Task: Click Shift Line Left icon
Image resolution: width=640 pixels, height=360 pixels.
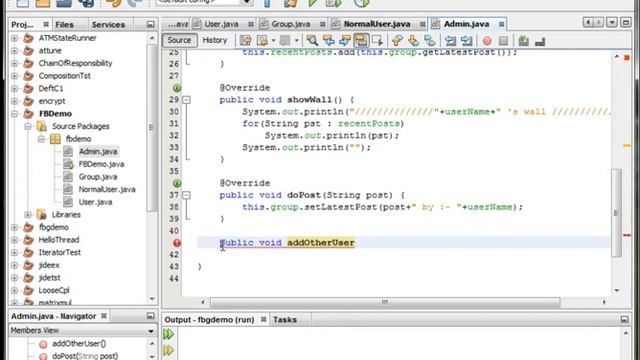Action: pos(450,40)
